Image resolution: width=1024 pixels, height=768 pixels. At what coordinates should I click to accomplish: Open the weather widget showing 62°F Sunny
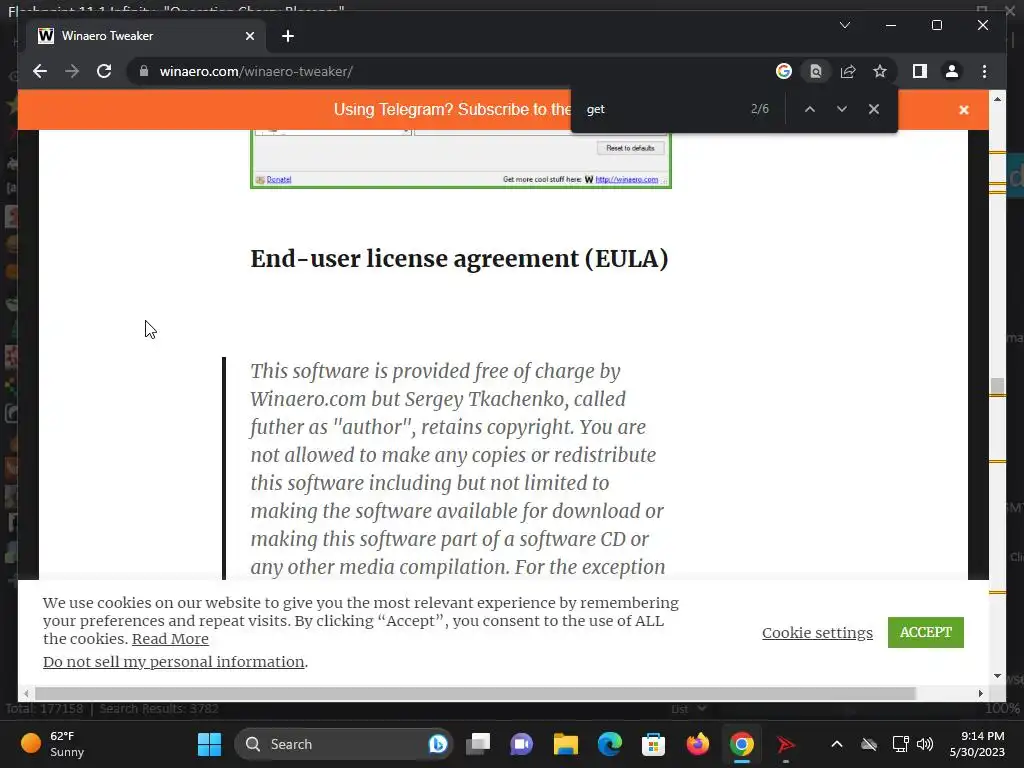click(x=52, y=744)
